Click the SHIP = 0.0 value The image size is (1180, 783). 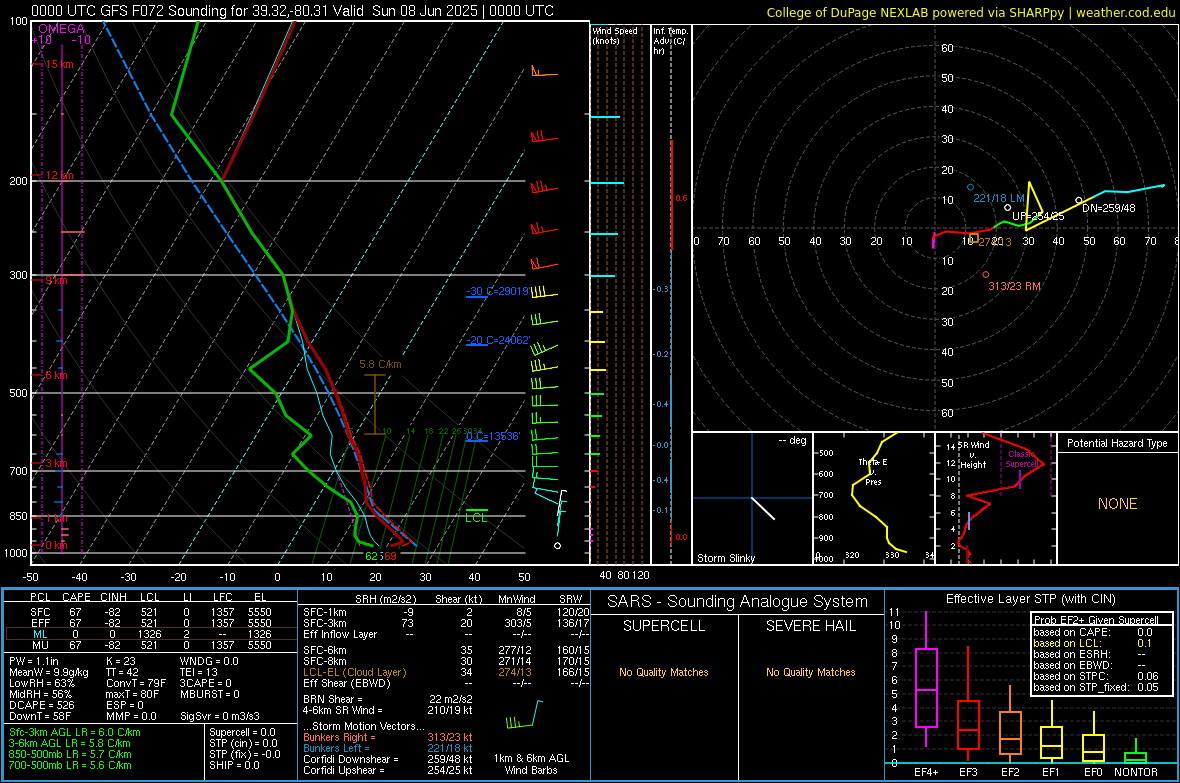pos(234,765)
